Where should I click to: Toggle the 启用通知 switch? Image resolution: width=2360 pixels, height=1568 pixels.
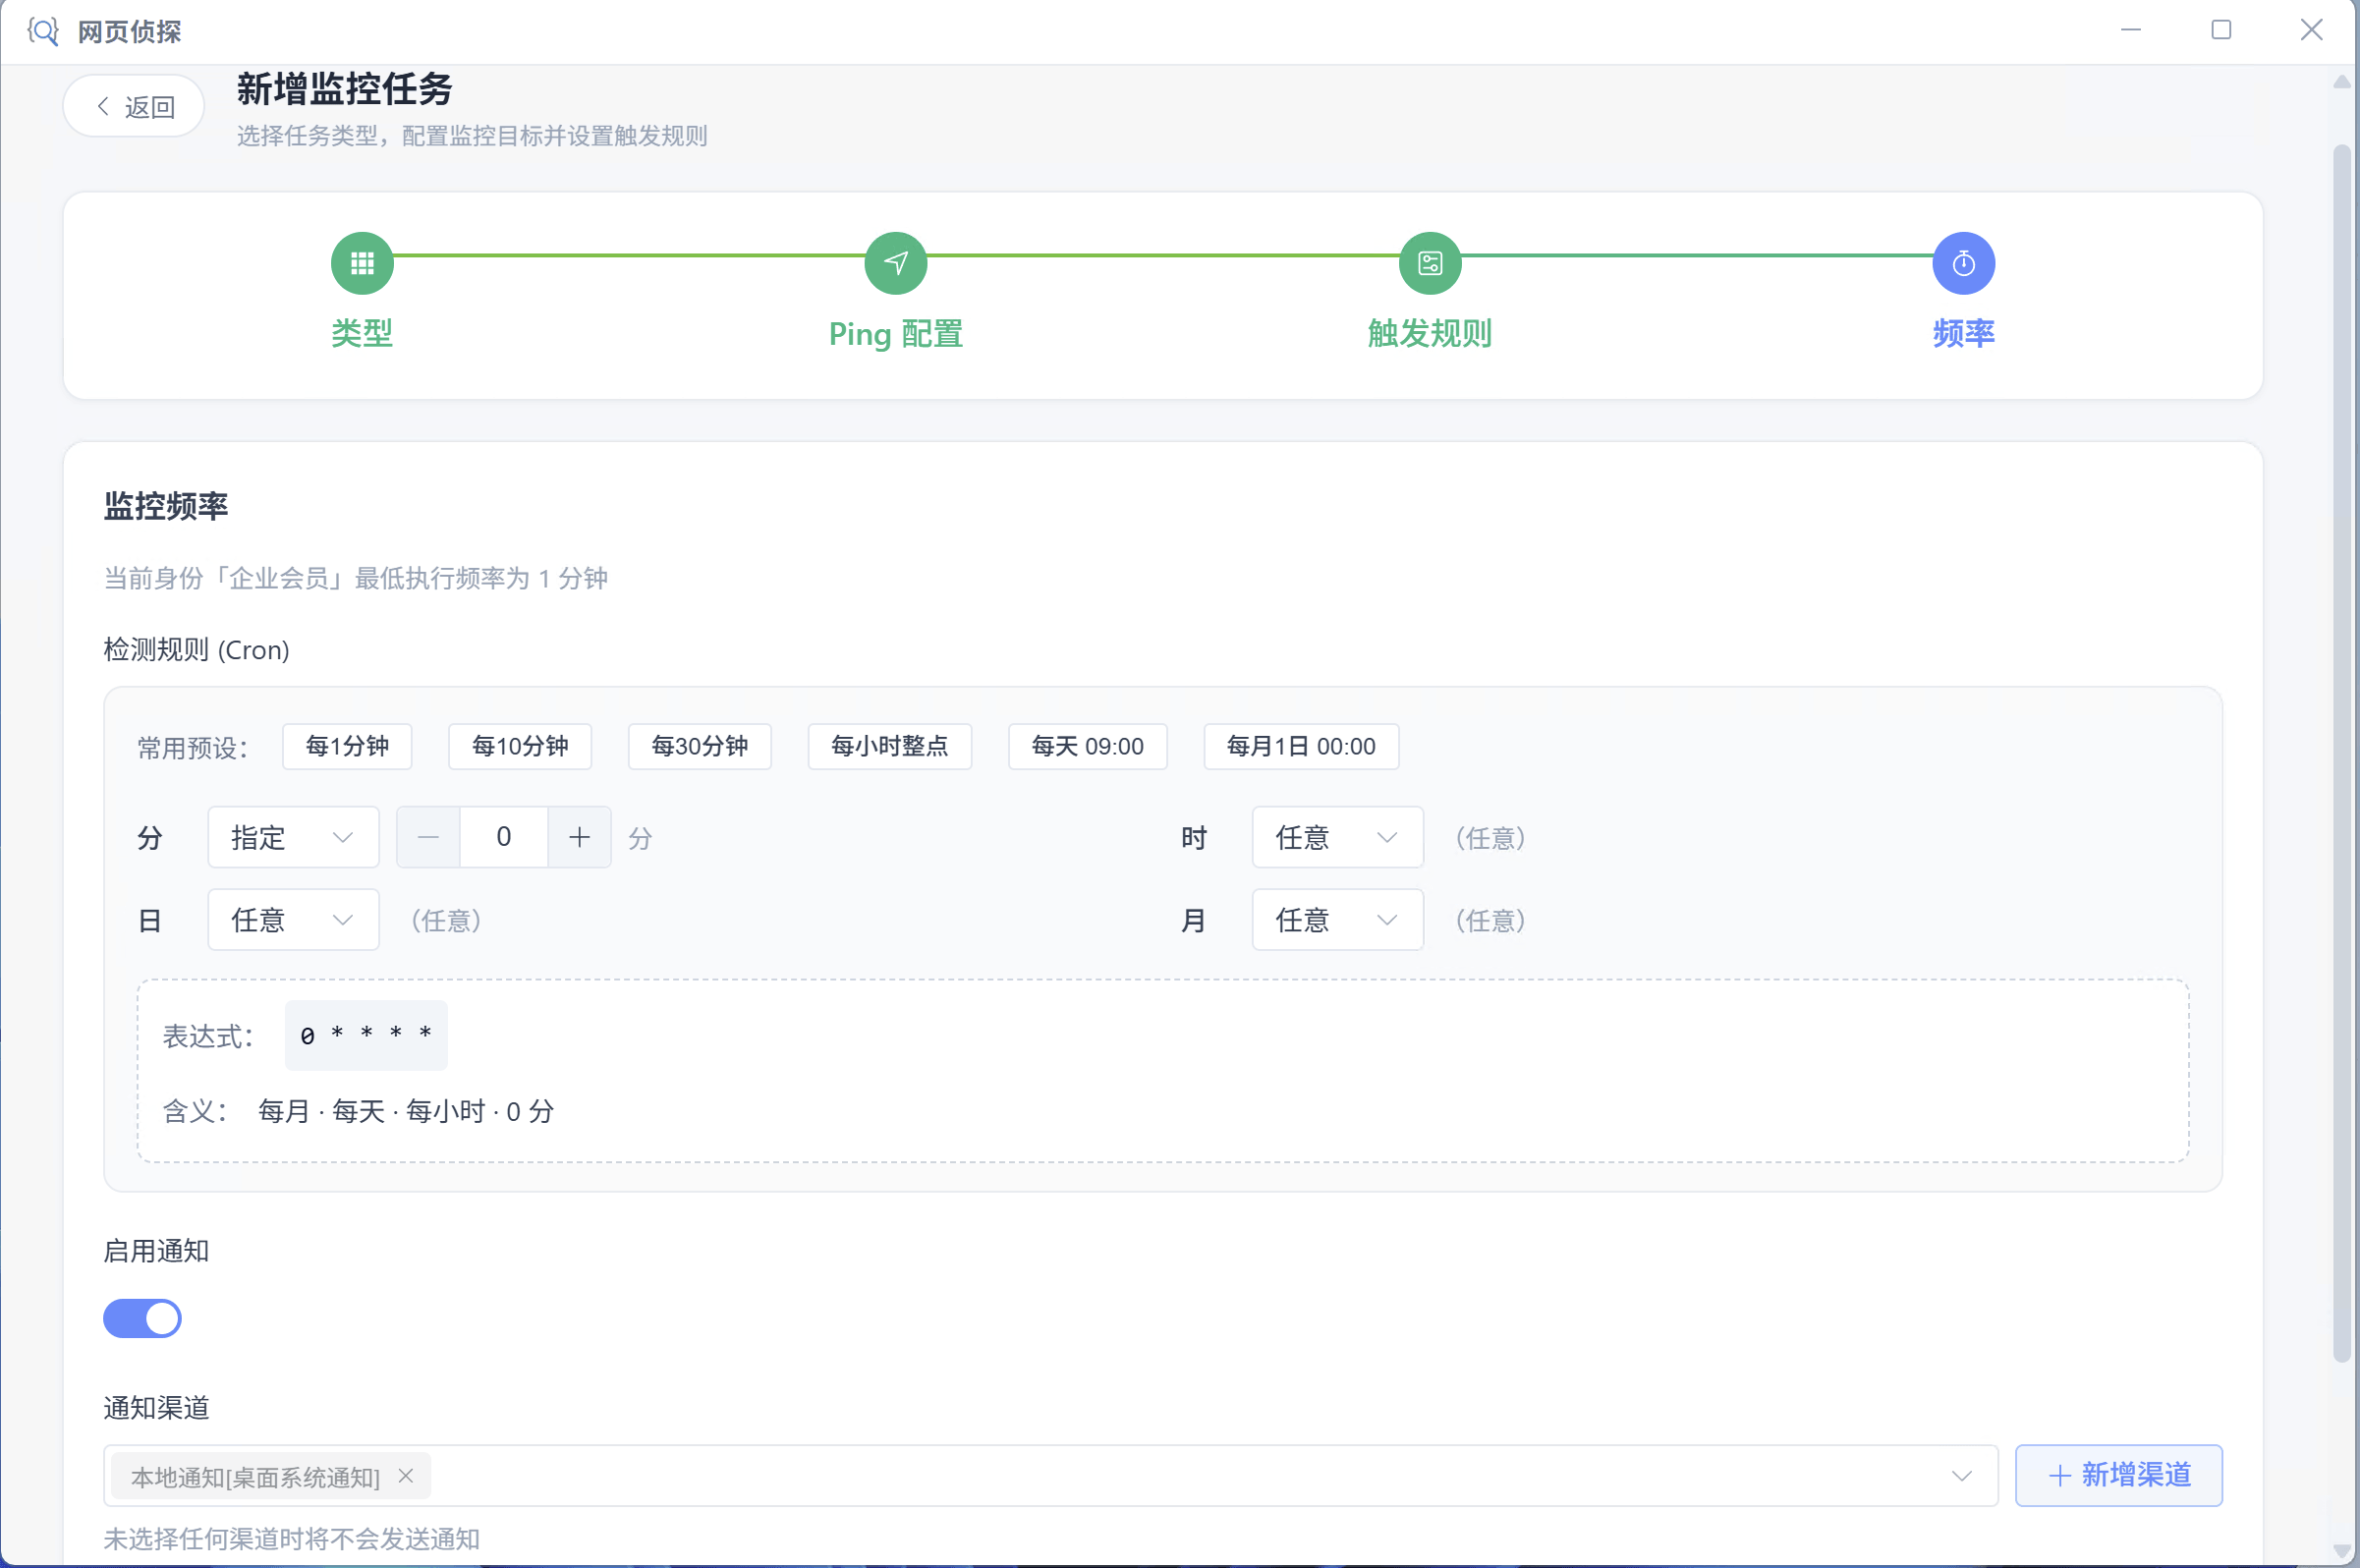click(x=142, y=1318)
